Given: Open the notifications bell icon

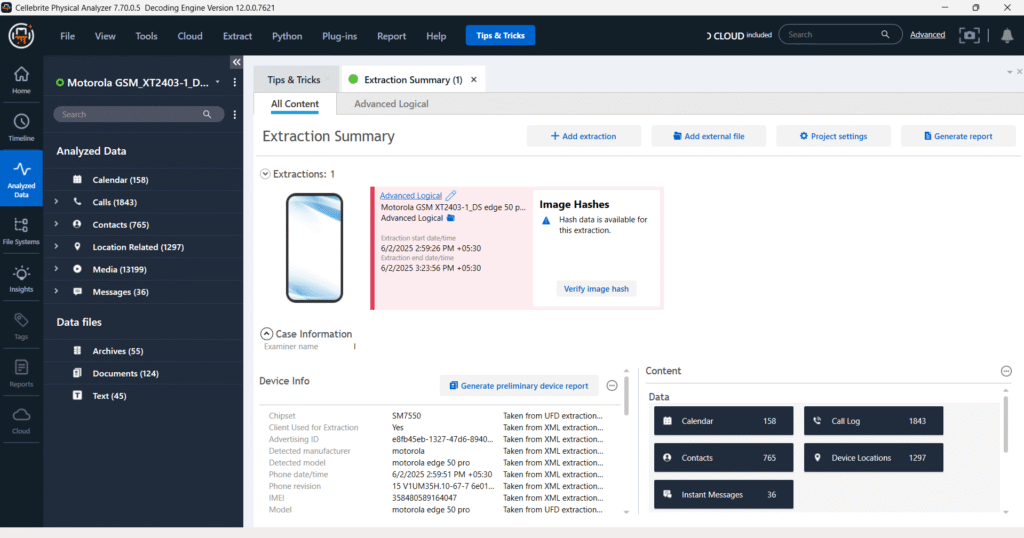Looking at the screenshot, I should point(1007,35).
